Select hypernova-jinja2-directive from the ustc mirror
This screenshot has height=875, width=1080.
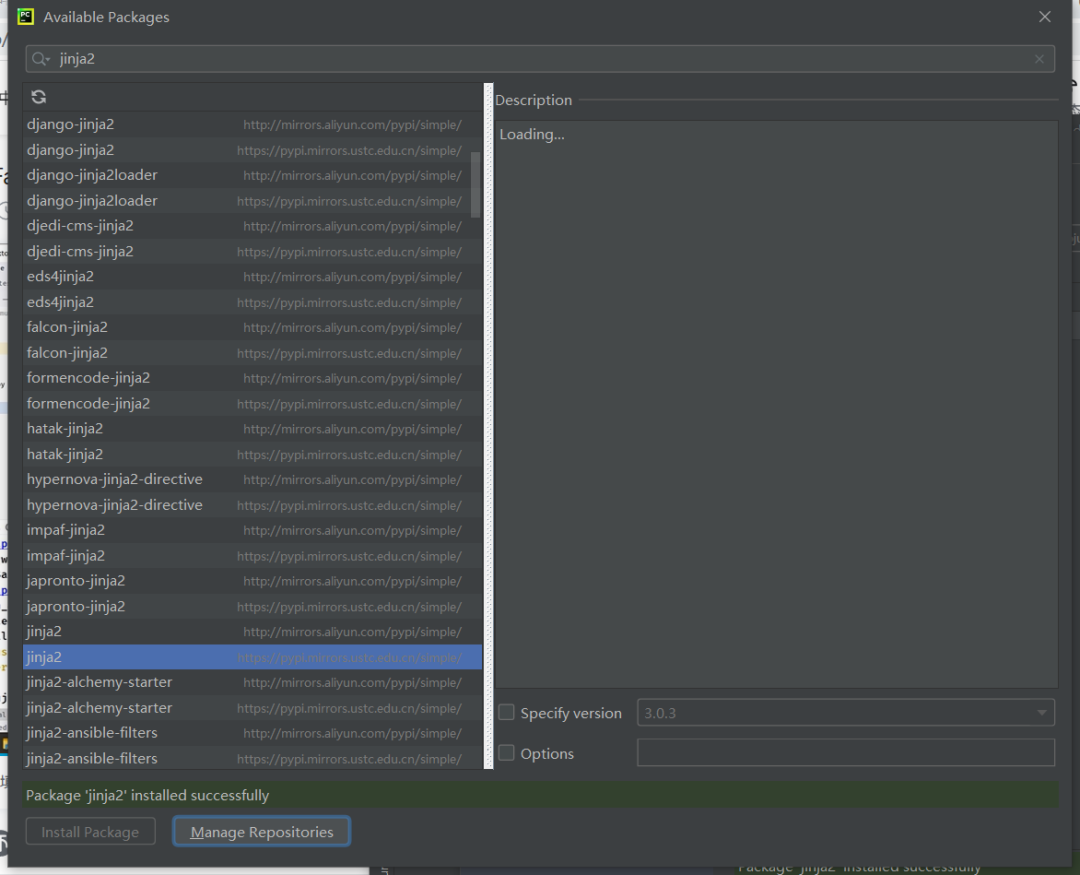[252, 505]
